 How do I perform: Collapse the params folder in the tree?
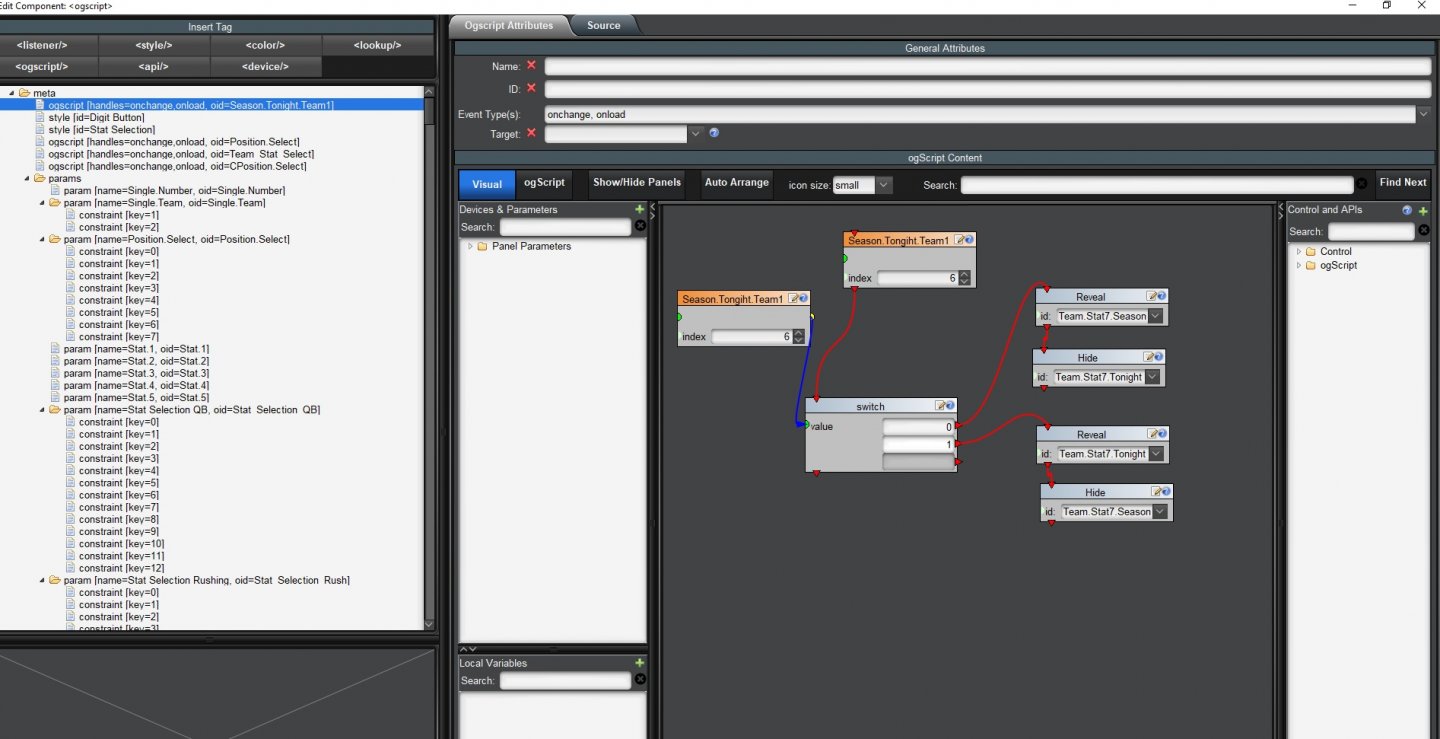[x=27, y=178]
